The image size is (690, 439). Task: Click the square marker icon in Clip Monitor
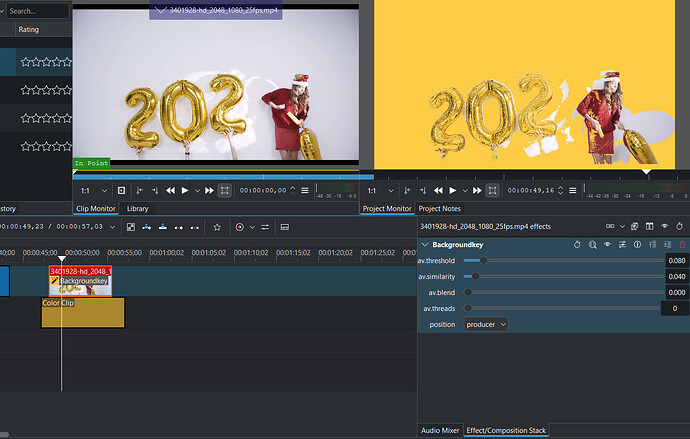(121, 190)
